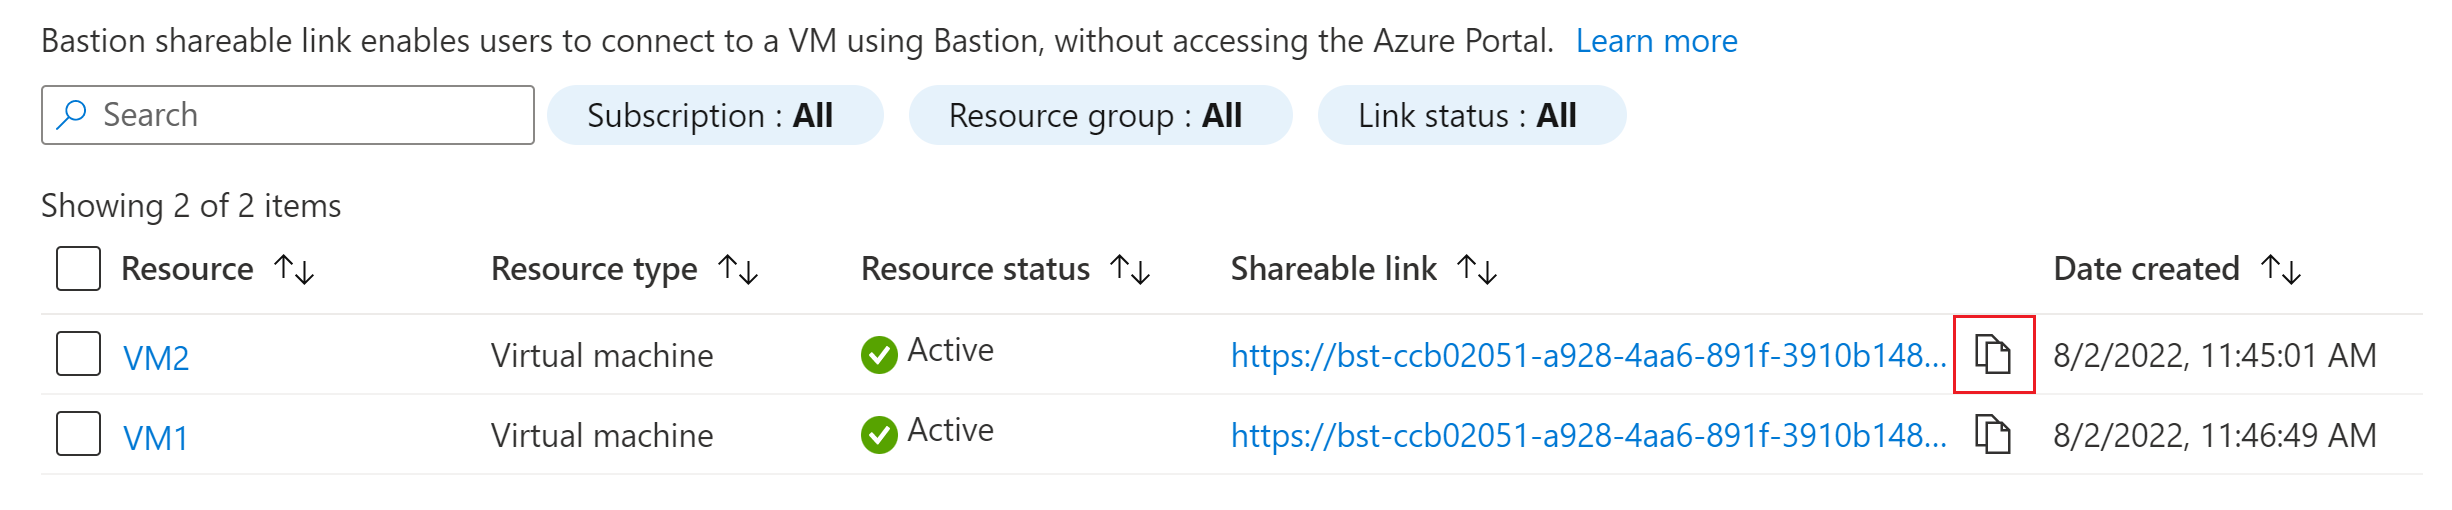The width and height of the screenshot is (2452, 510).
Task: Check the VM1 row checkbox
Action: 78,434
